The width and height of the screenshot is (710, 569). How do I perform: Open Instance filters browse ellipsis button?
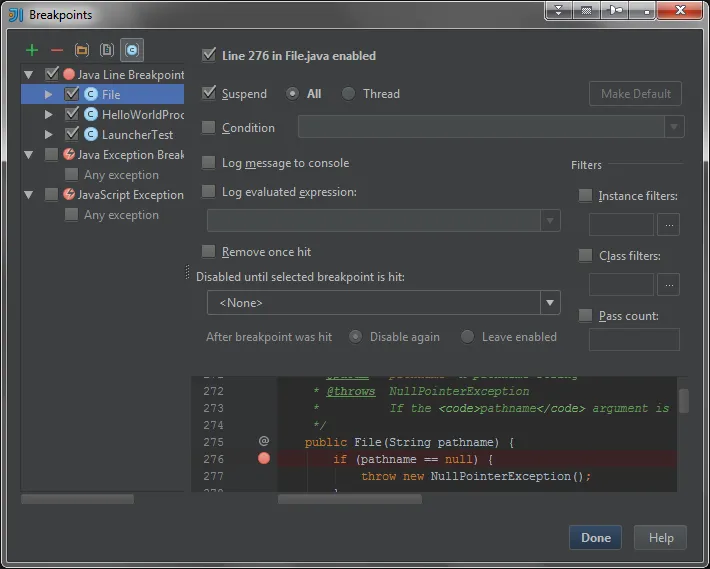(x=669, y=225)
